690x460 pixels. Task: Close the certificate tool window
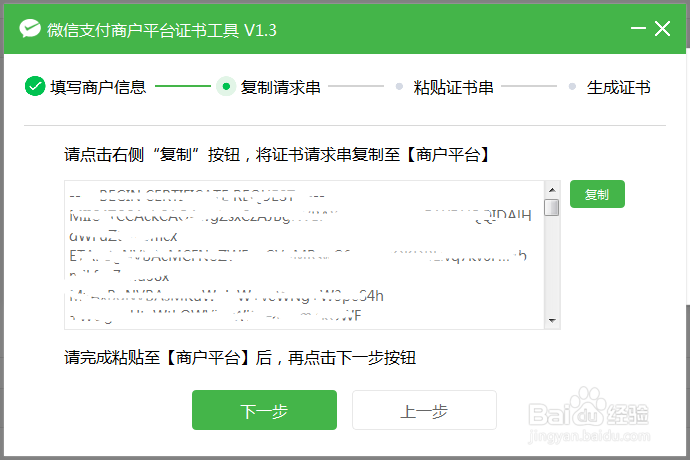pyautogui.click(x=662, y=29)
